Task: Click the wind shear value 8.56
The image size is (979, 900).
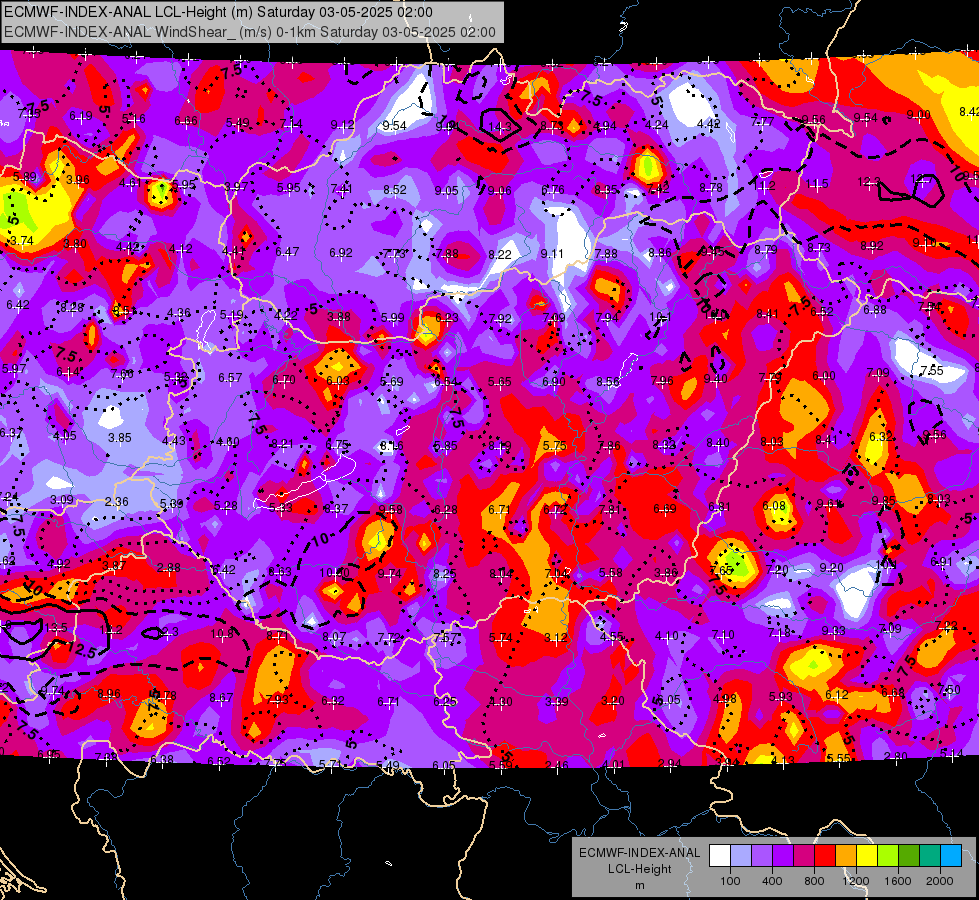Action: pos(608,382)
